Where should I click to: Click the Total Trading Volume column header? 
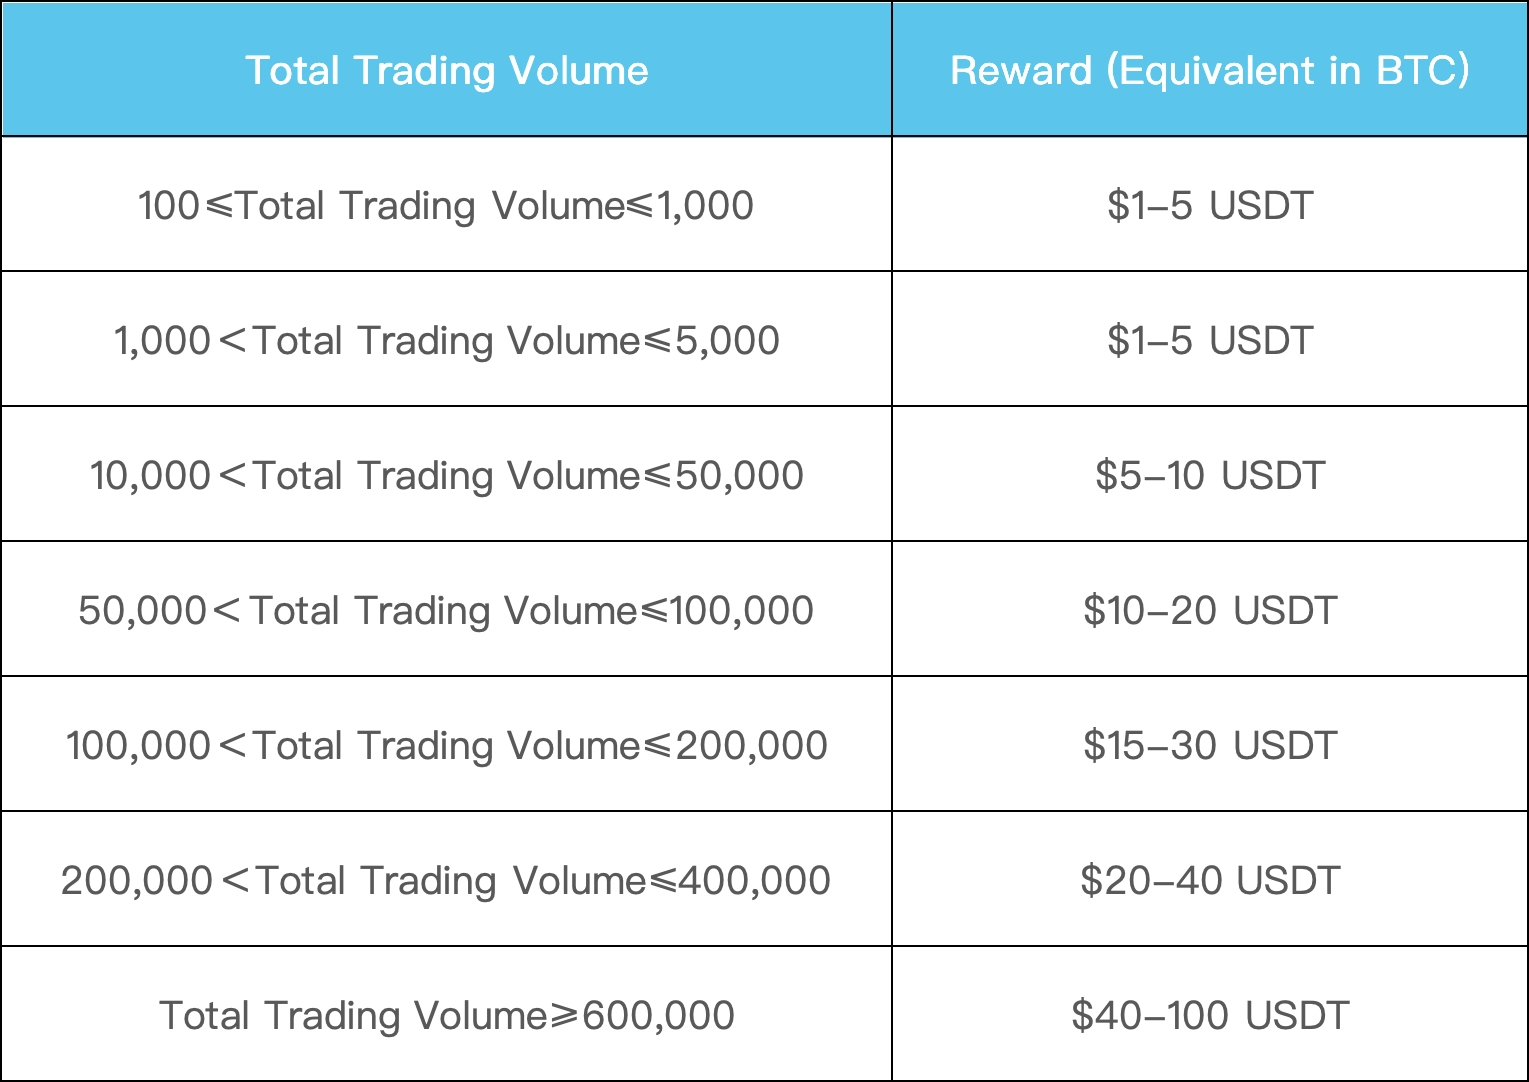[x=446, y=70]
